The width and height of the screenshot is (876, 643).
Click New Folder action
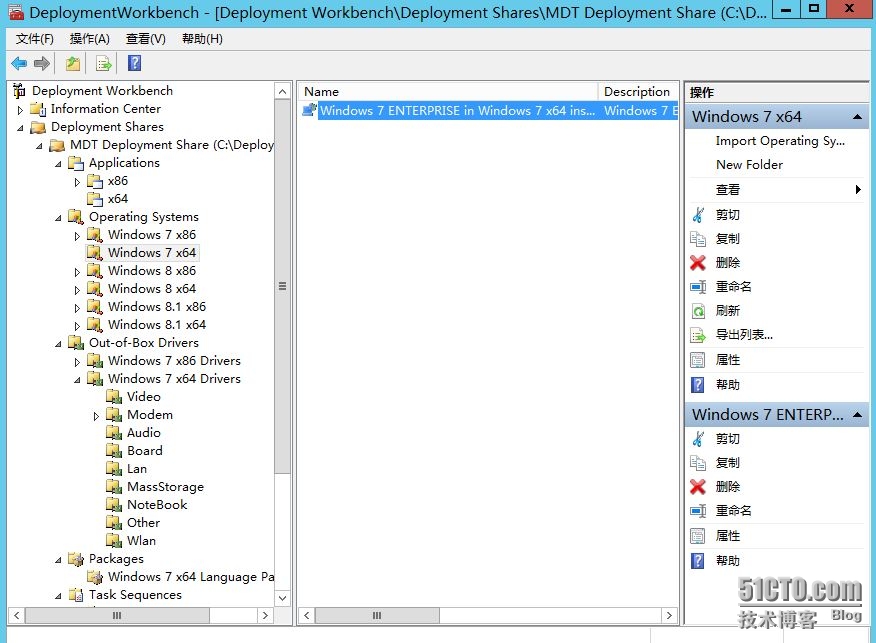[750, 165]
